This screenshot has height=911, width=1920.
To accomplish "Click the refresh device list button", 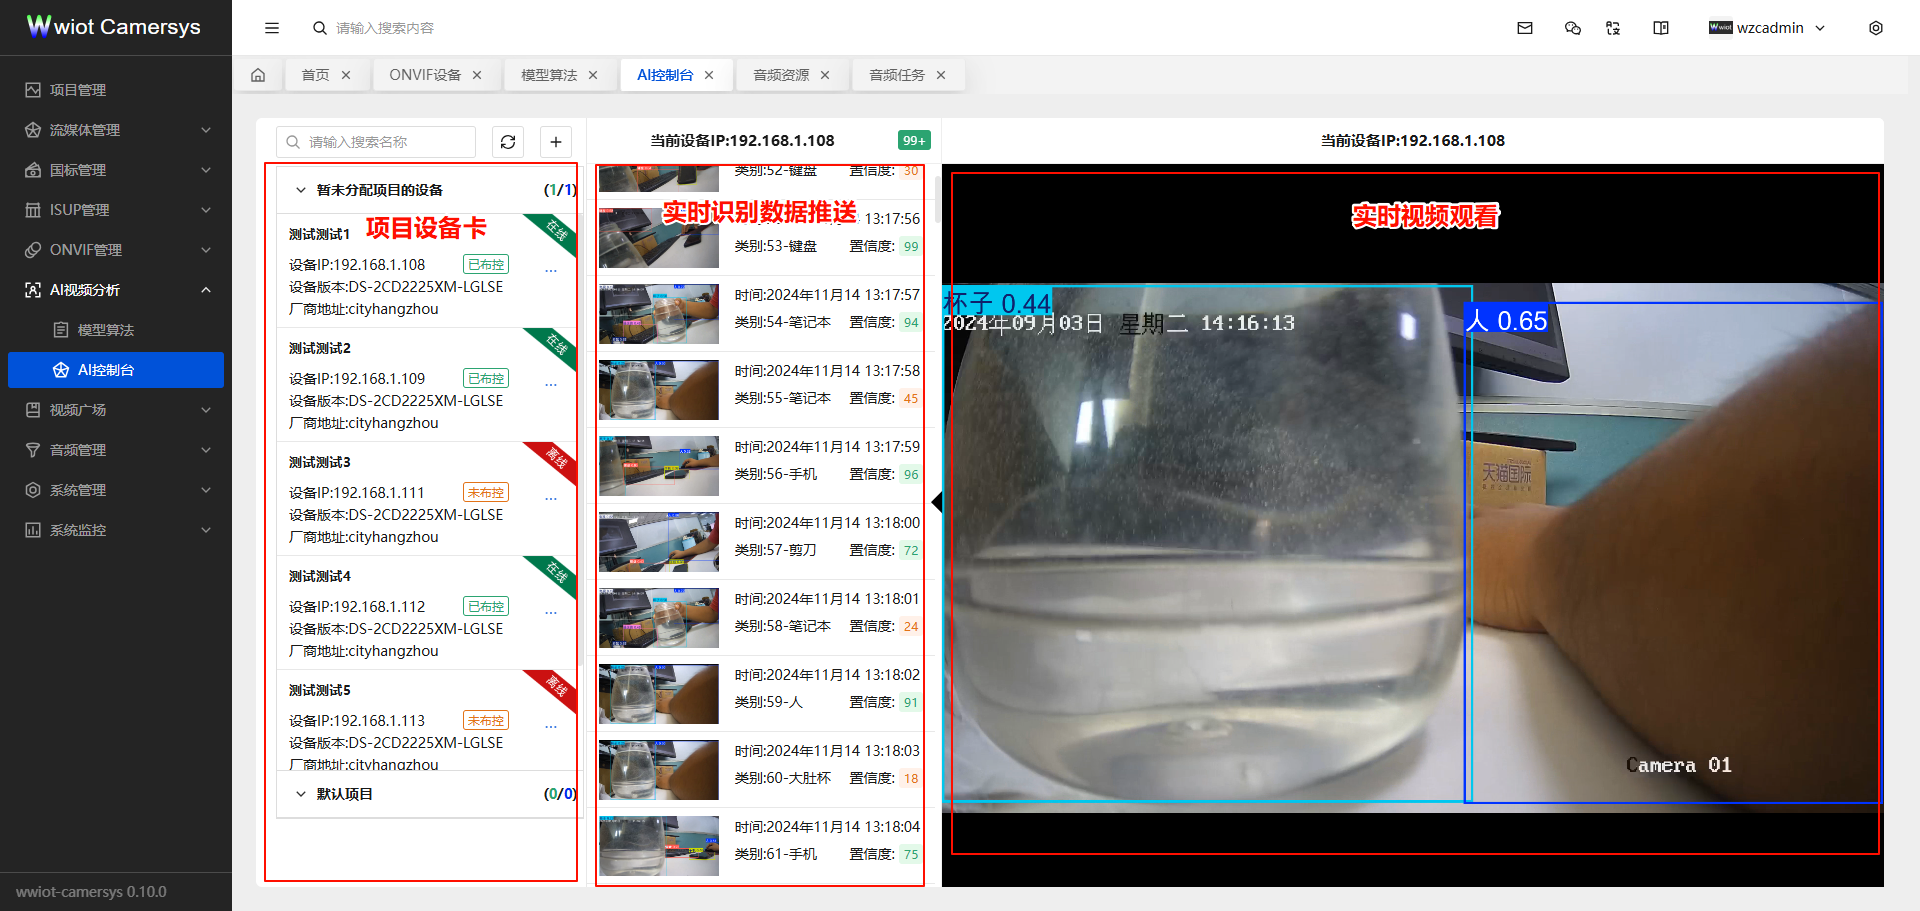I will (x=508, y=142).
